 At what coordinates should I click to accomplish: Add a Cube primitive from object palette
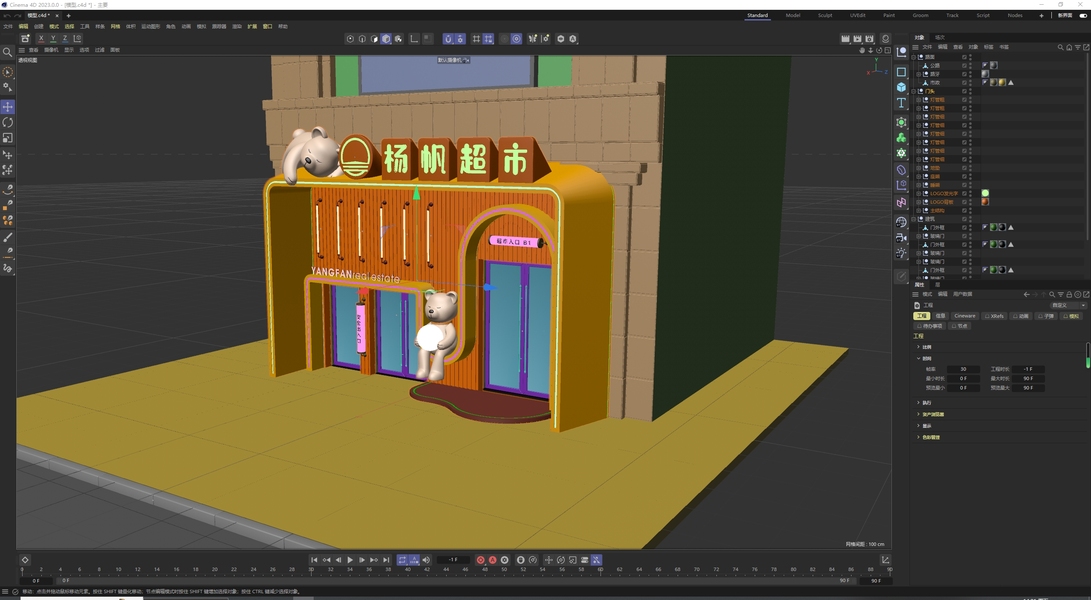(901, 87)
